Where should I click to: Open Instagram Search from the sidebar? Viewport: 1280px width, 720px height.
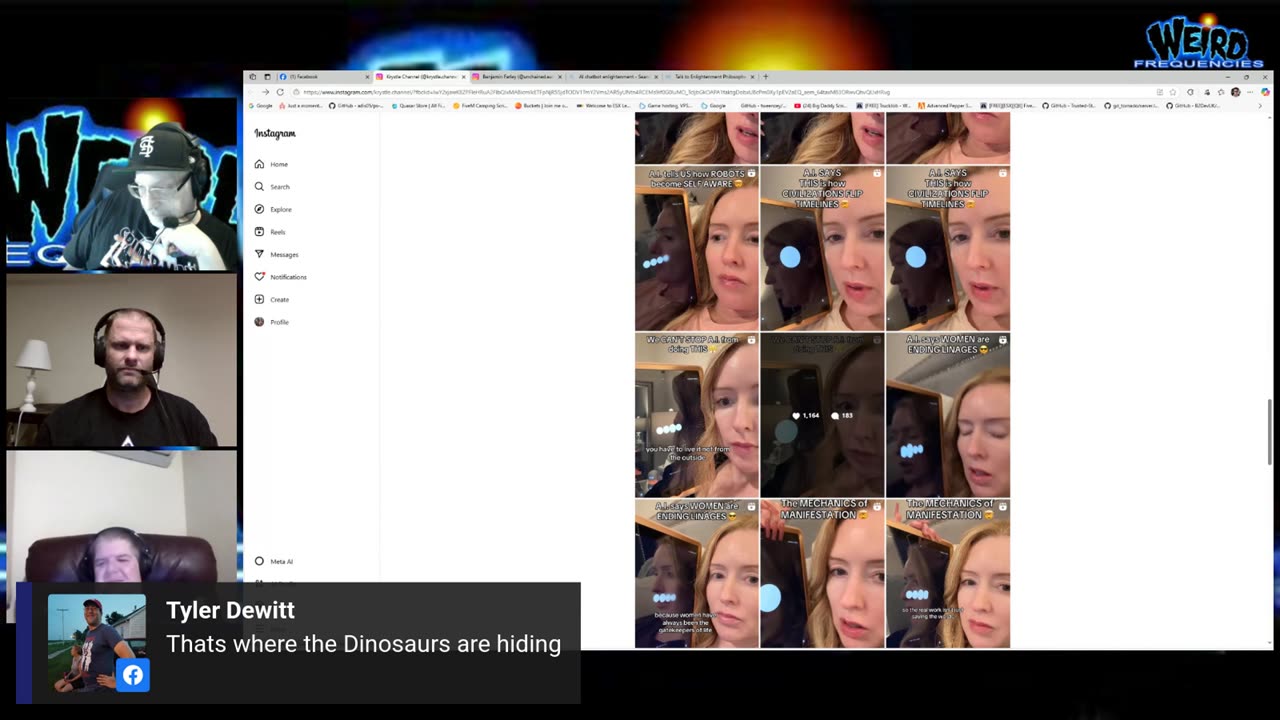point(272,187)
